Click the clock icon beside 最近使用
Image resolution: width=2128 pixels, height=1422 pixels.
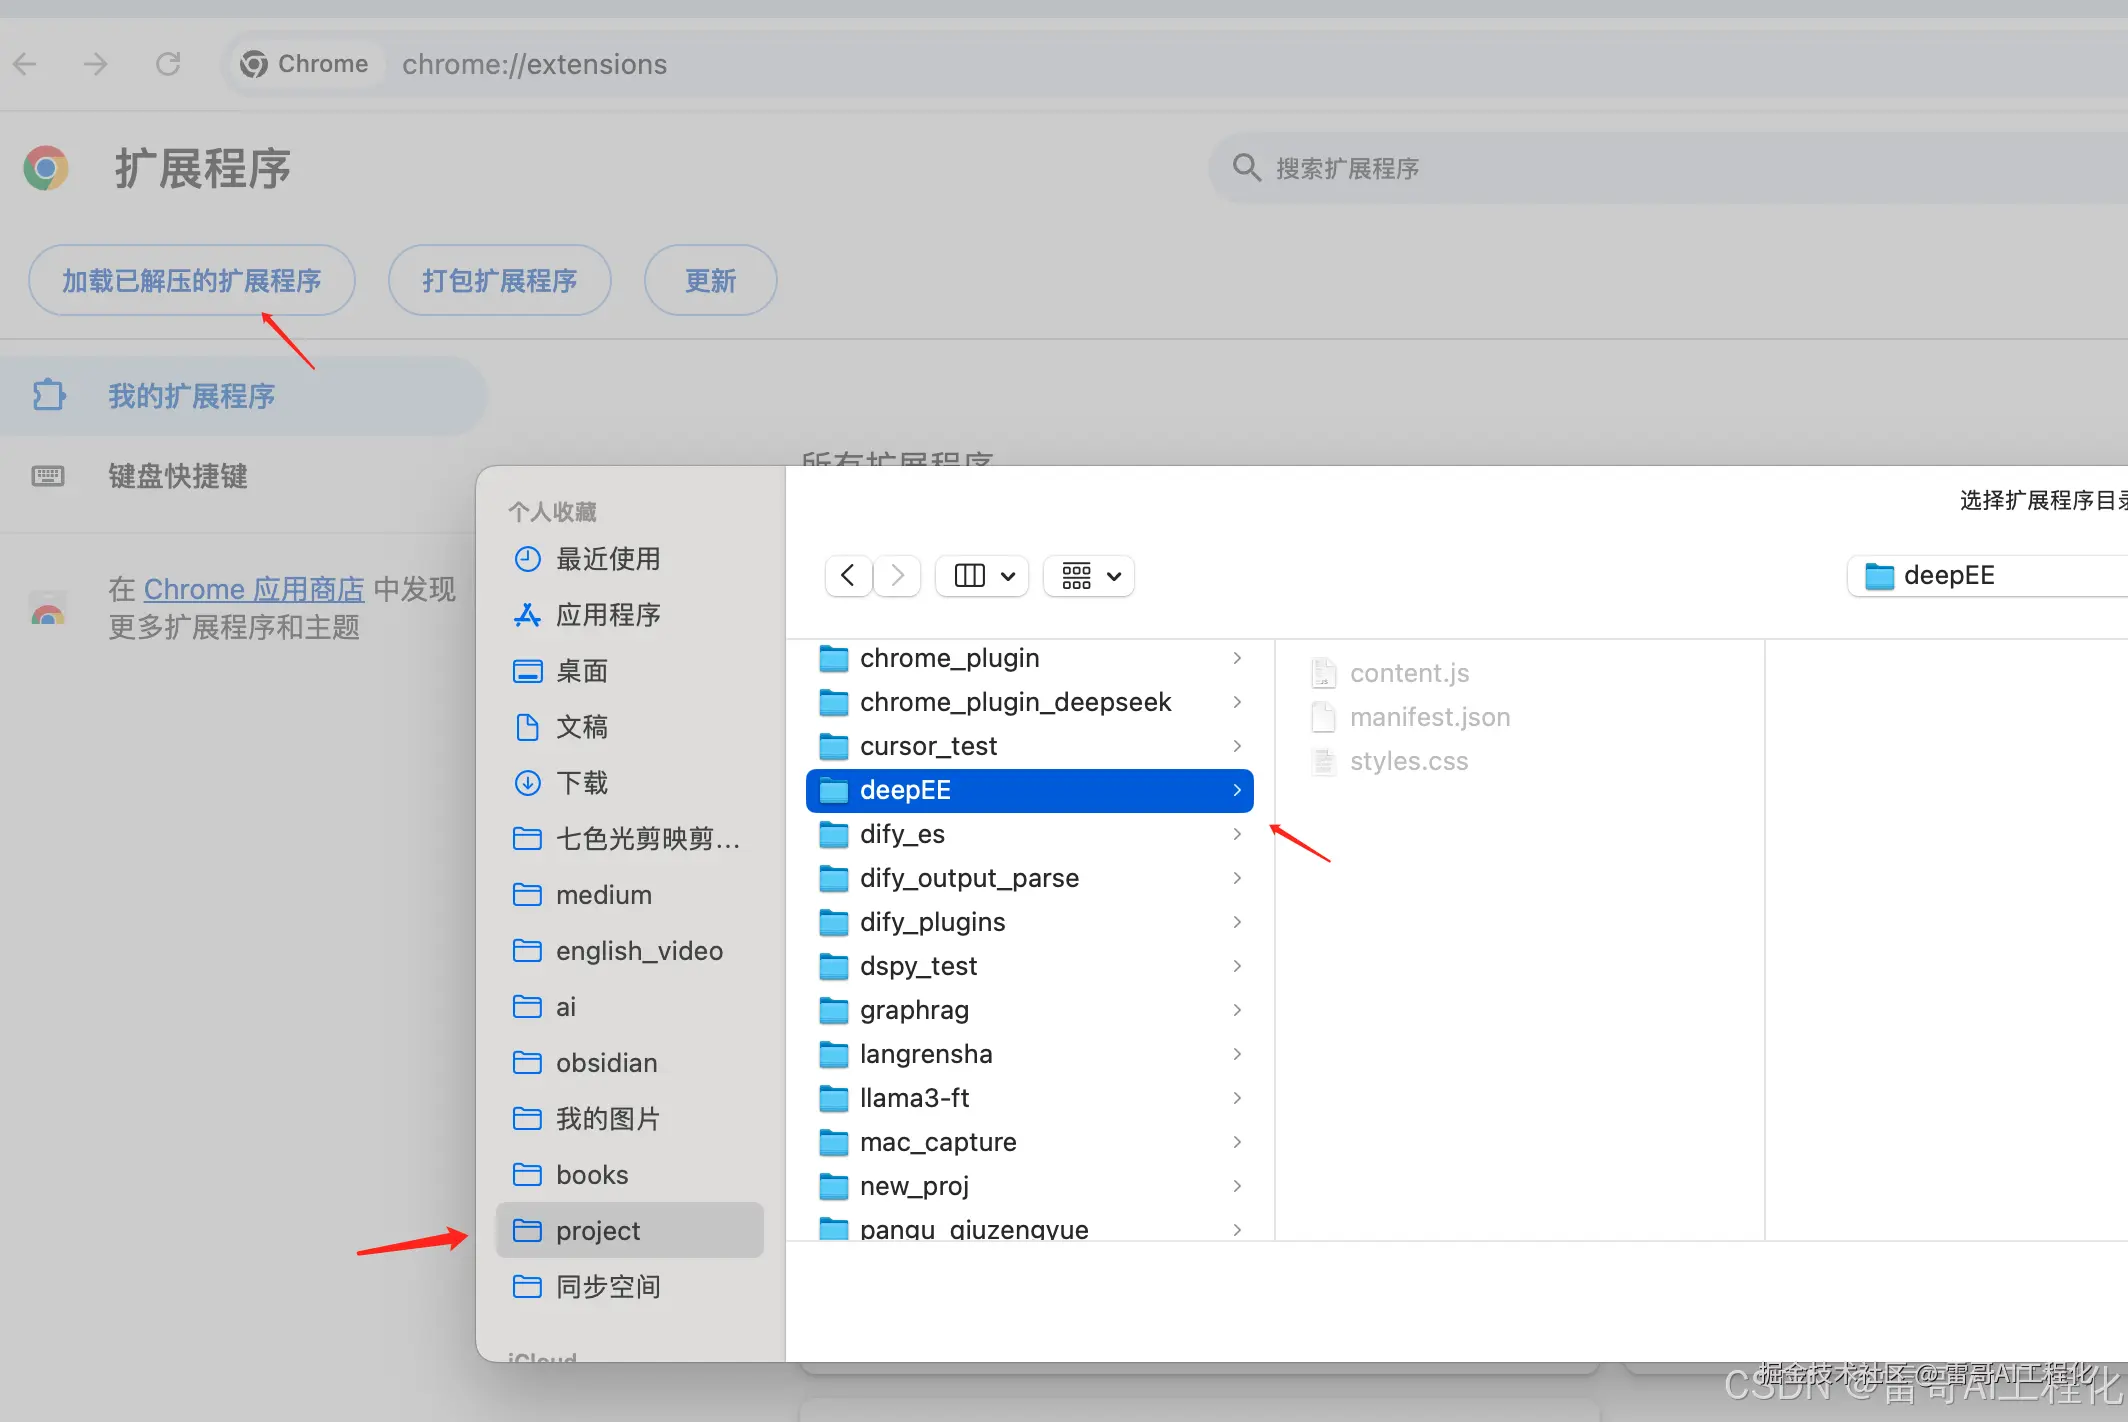pyautogui.click(x=527, y=559)
